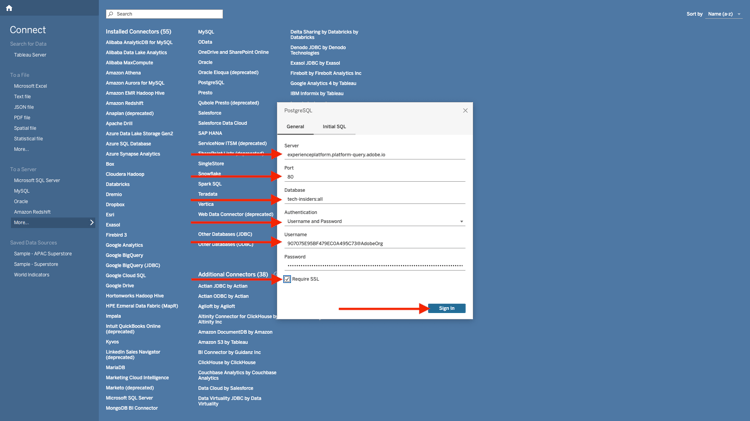Viewport: 750px width, 421px height.
Task: Click the connector Search box
Action: tap(164, 14)
